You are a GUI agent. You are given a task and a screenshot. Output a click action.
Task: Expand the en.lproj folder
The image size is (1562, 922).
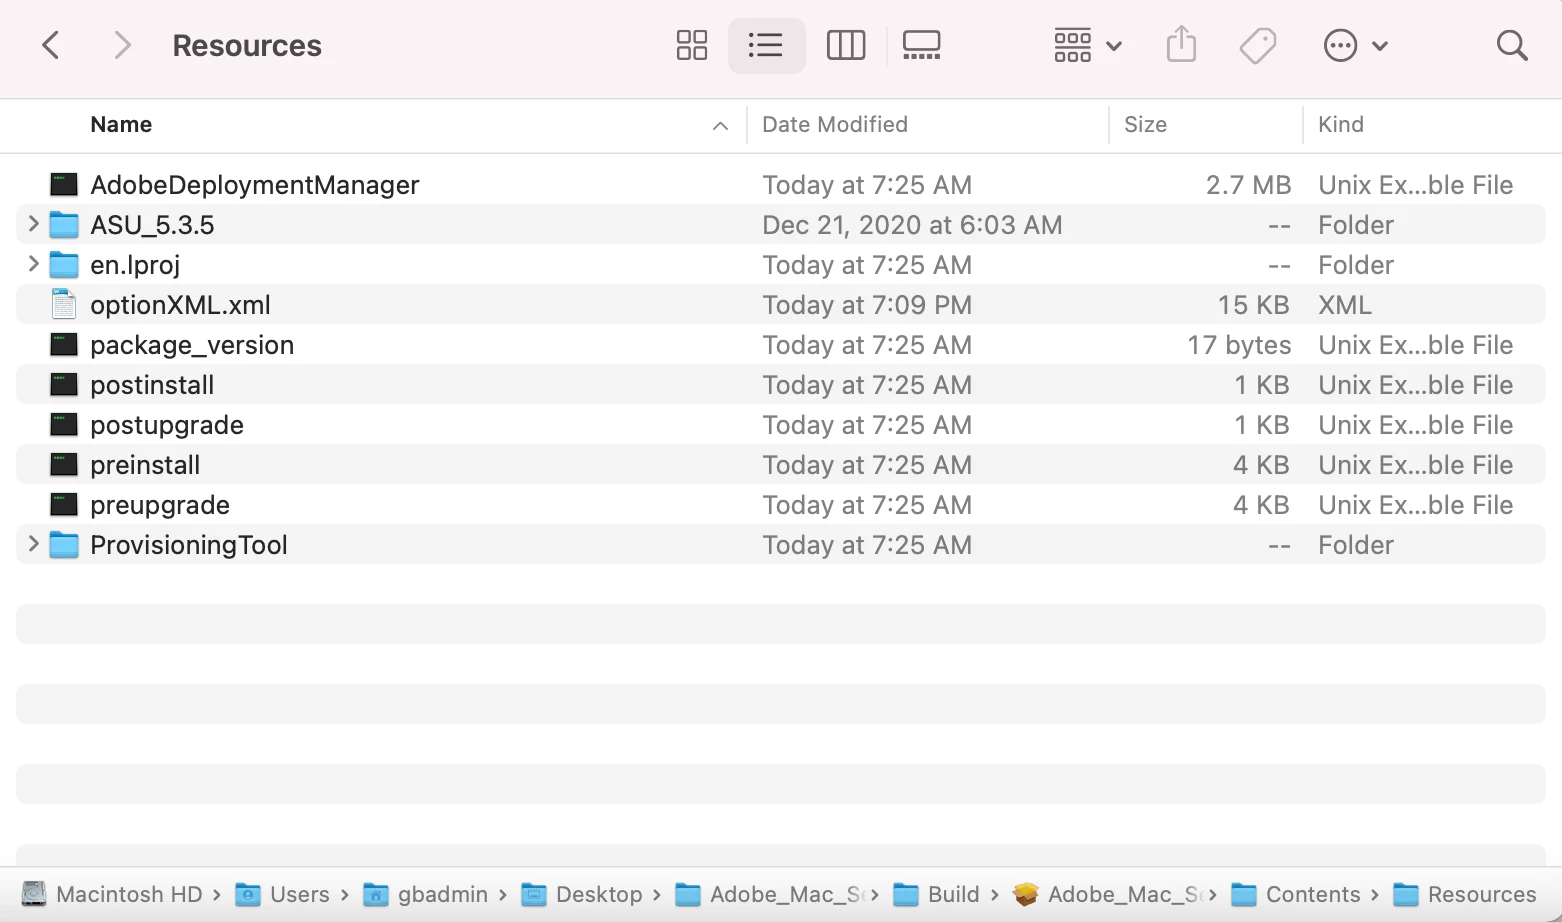33,264
